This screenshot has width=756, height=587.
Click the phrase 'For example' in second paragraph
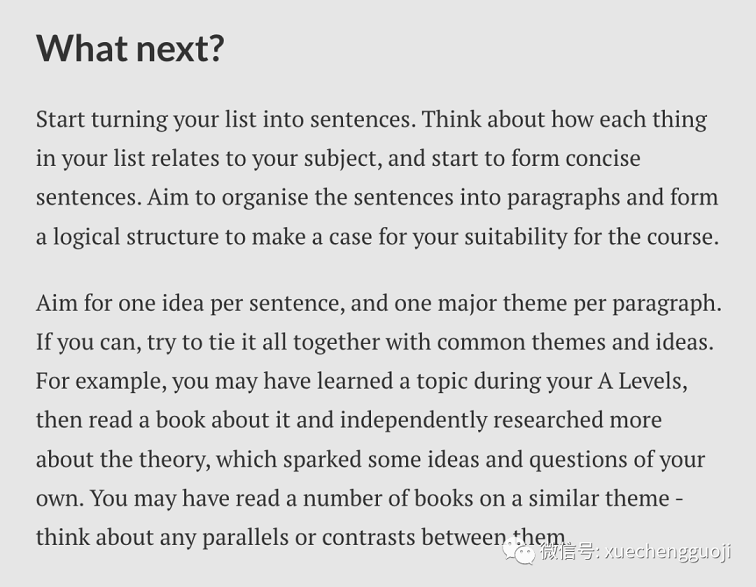(101, 382)
